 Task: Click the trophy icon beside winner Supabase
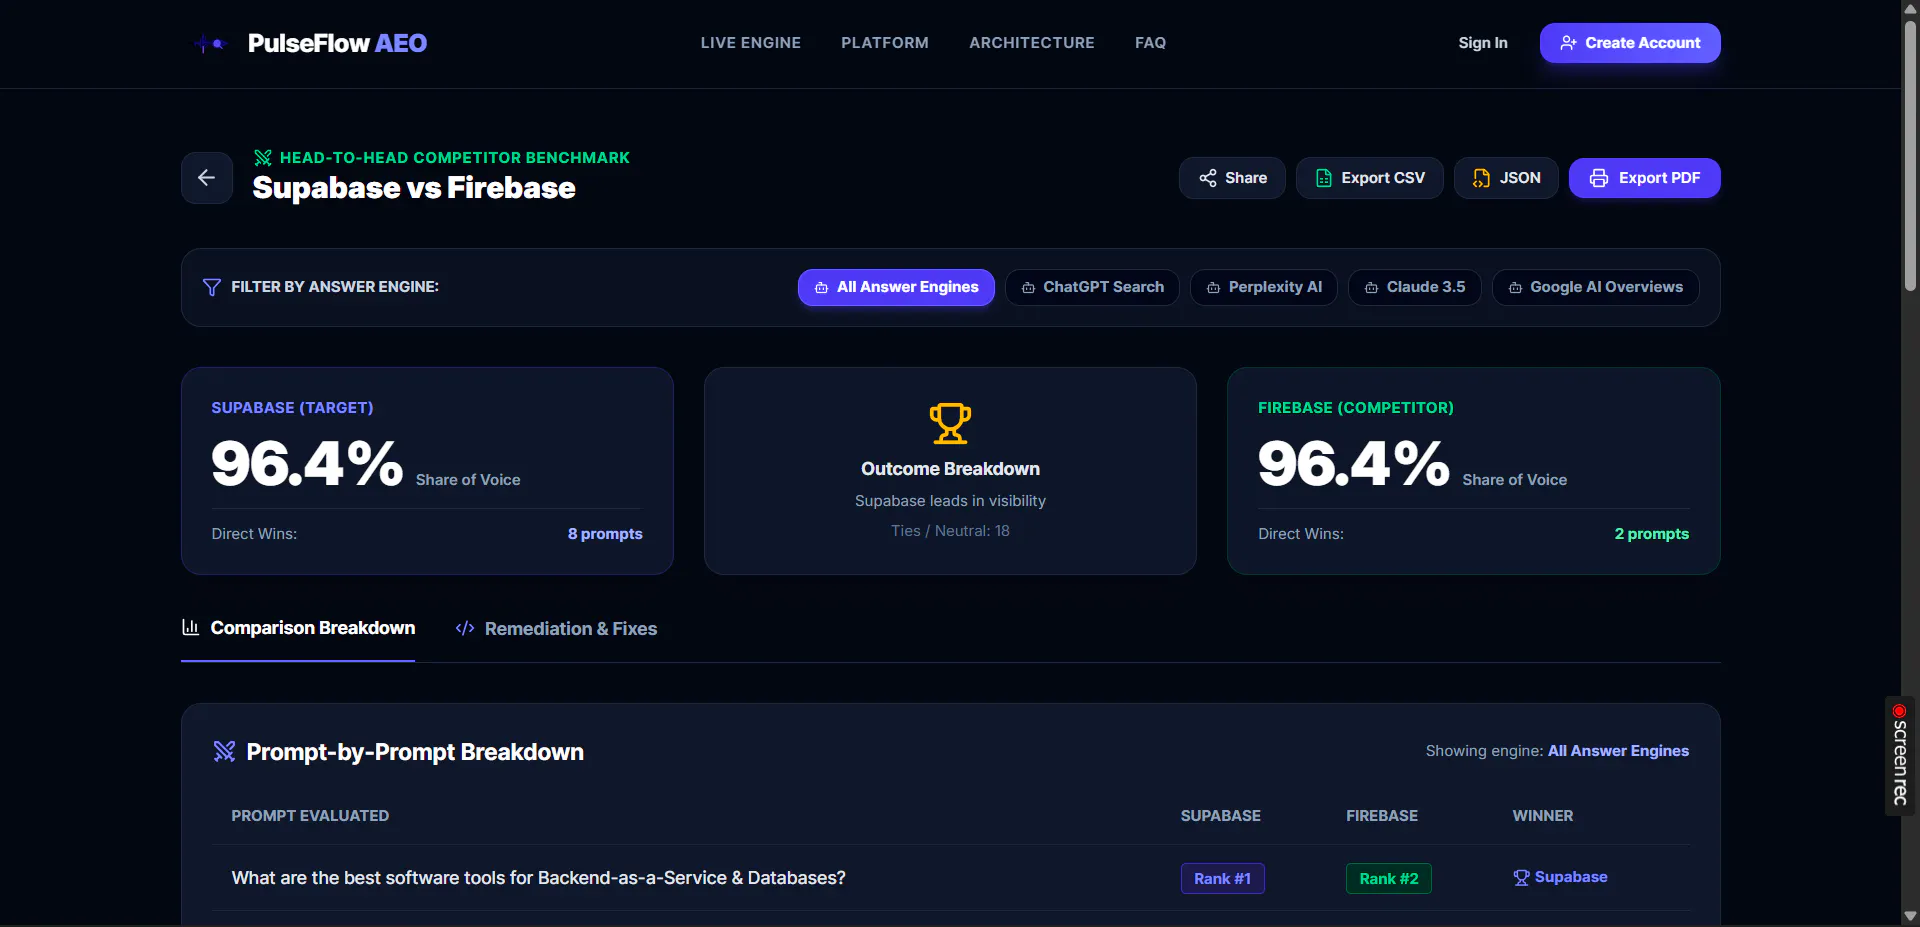pyautogui.click(x=1521, y=877)
